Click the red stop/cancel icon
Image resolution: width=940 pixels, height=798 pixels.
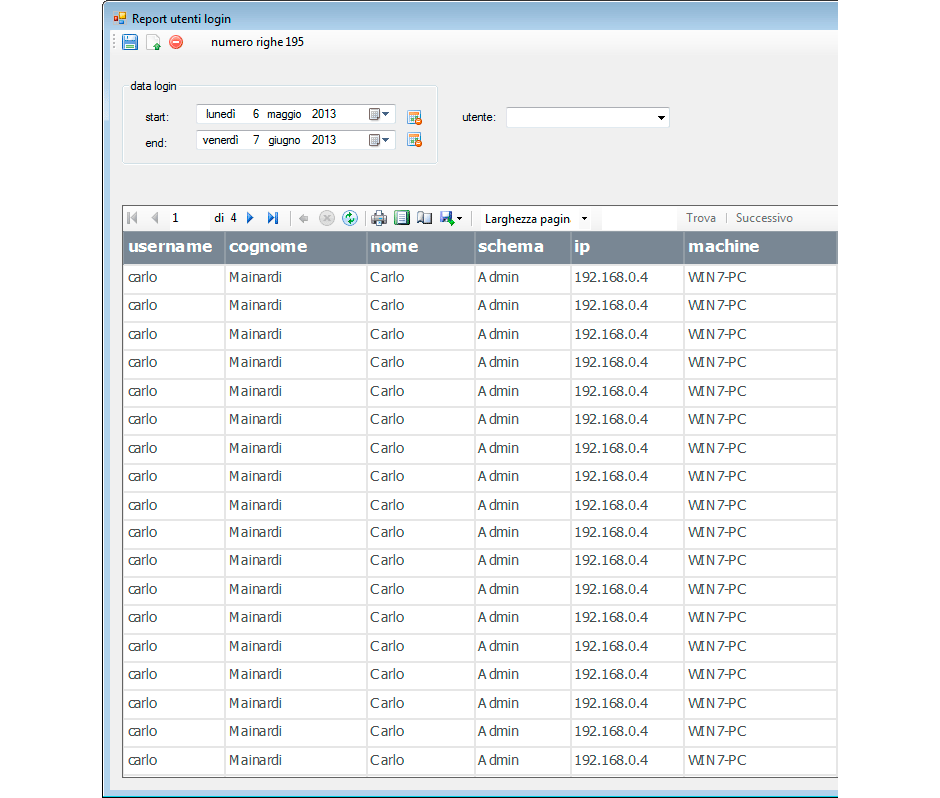(x=176, y=42)
